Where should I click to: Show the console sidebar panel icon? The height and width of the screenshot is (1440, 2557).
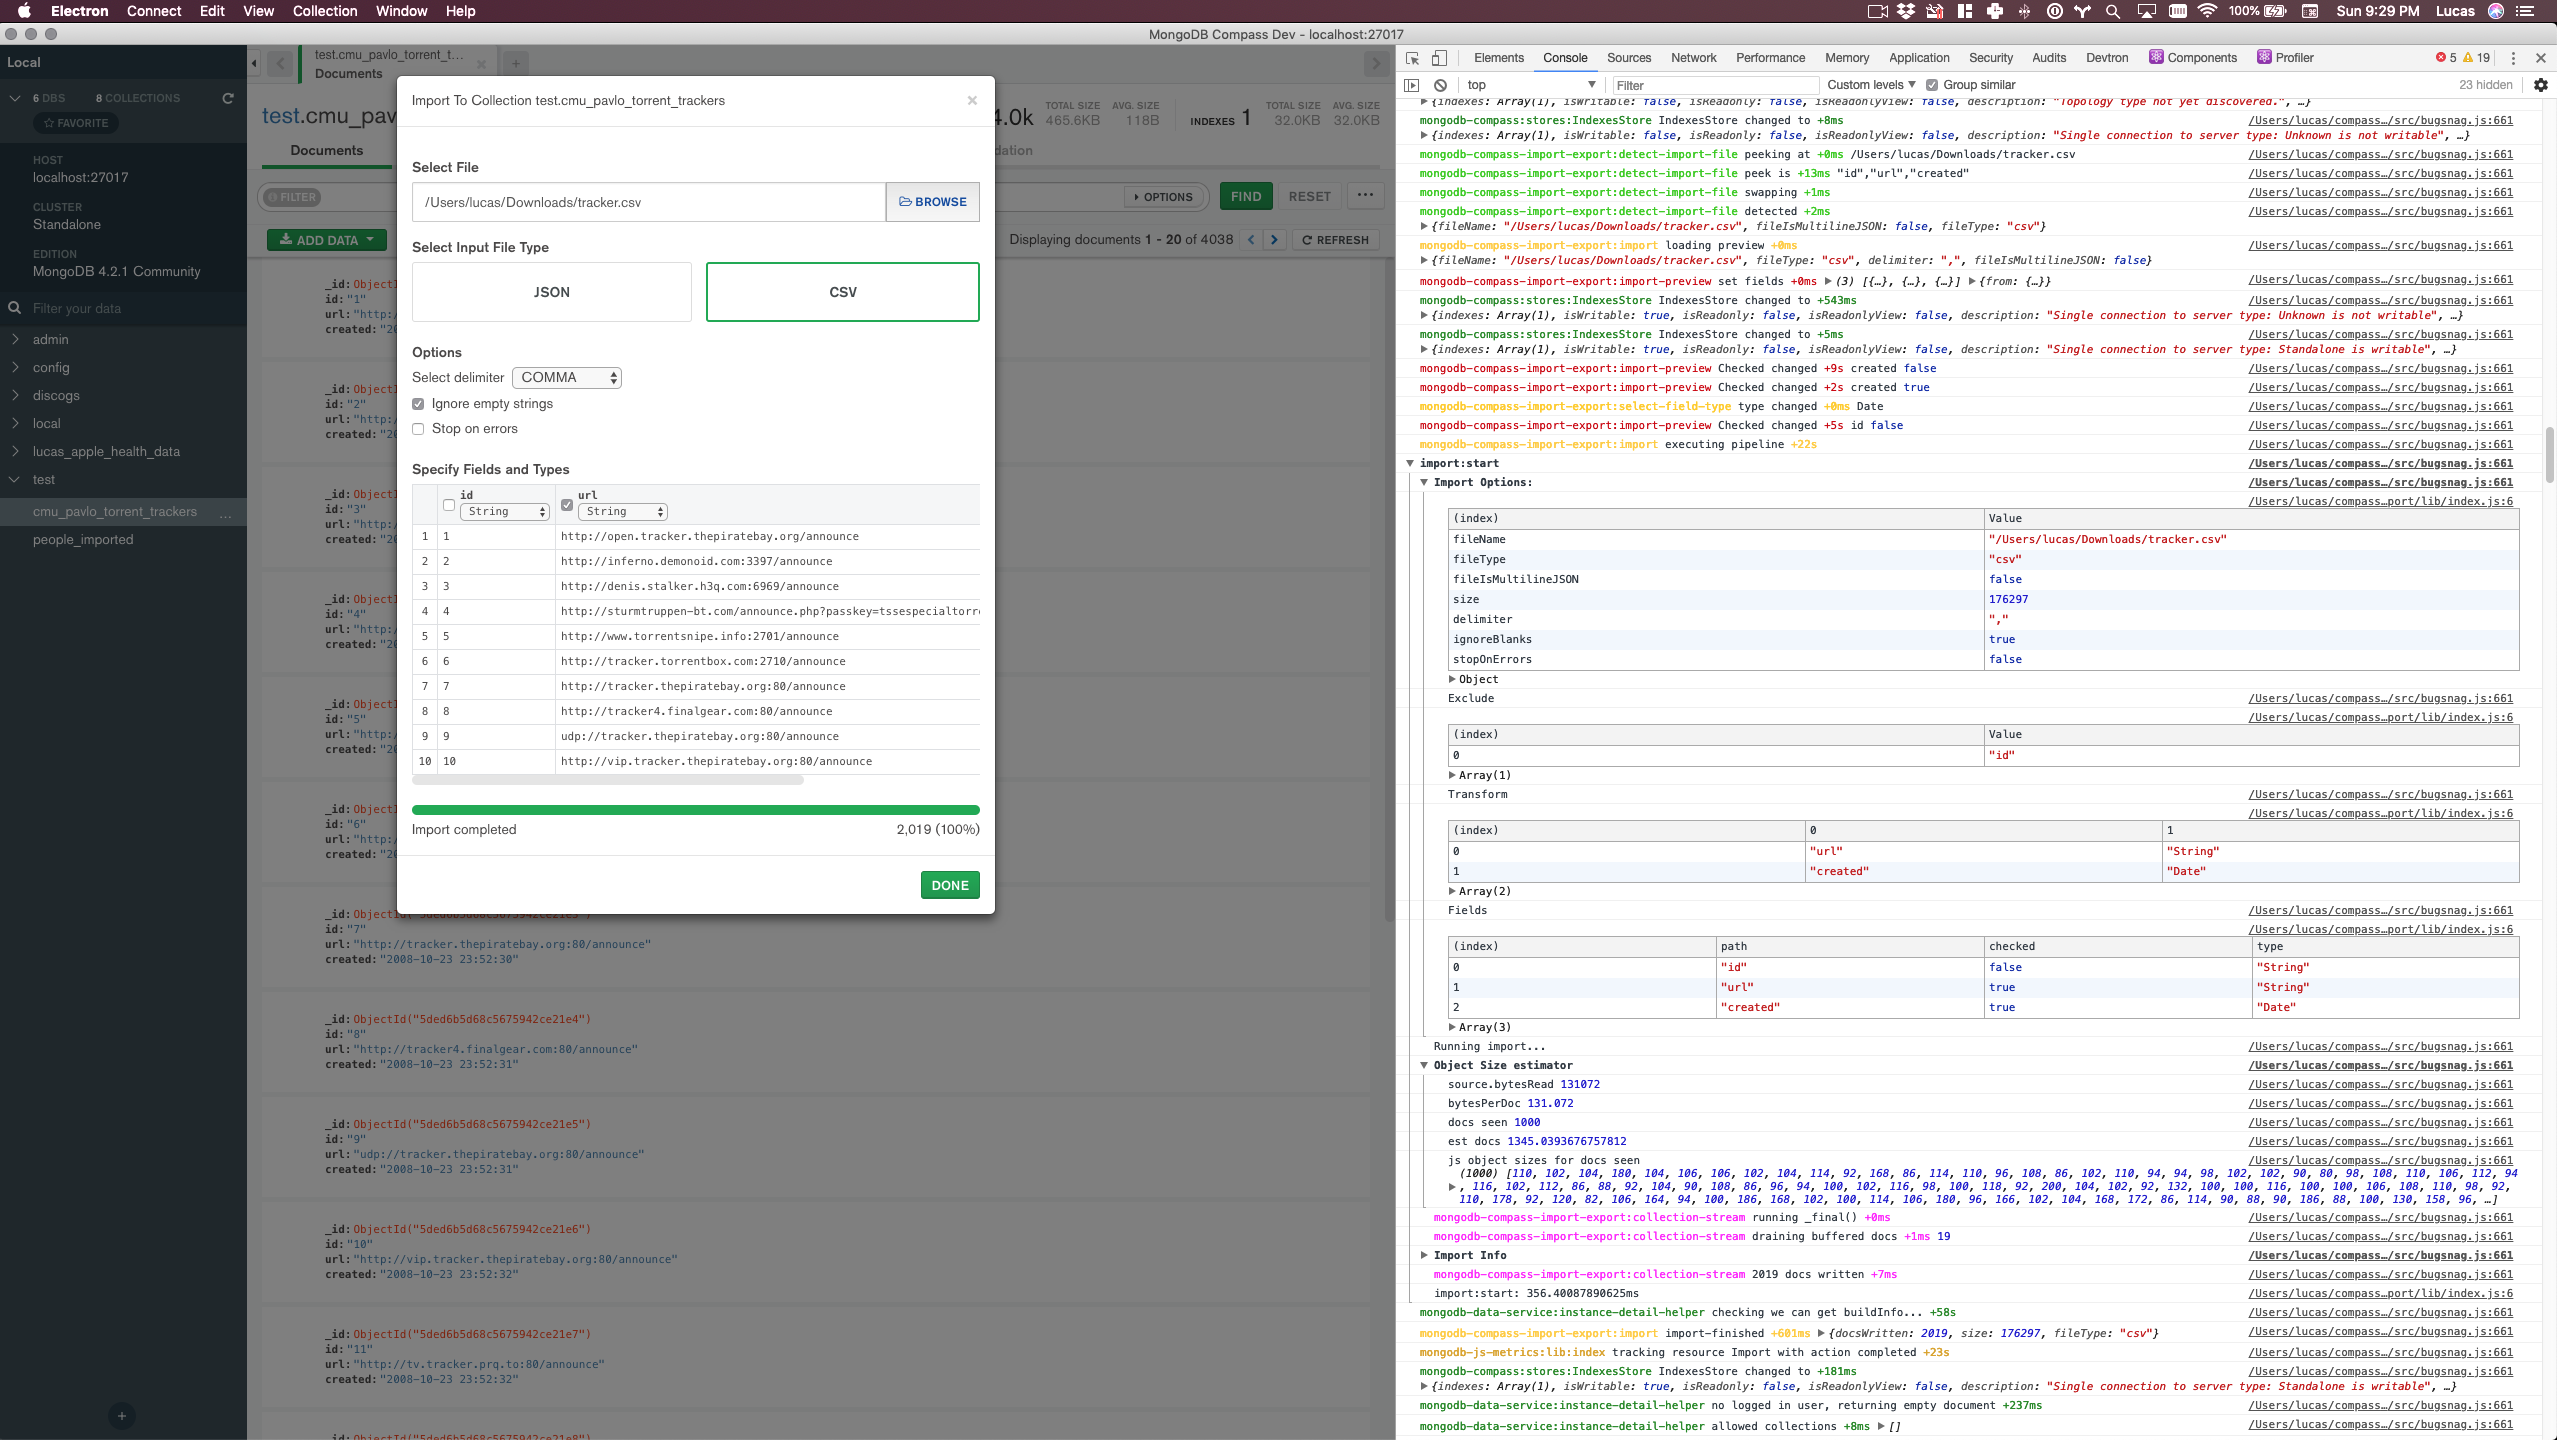tap(1412, 85)
